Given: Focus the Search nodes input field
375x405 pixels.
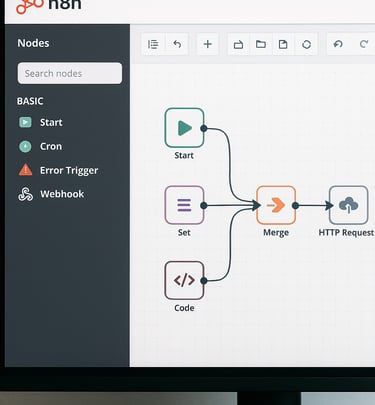Looking at the screenshot, I should point(70,73).
